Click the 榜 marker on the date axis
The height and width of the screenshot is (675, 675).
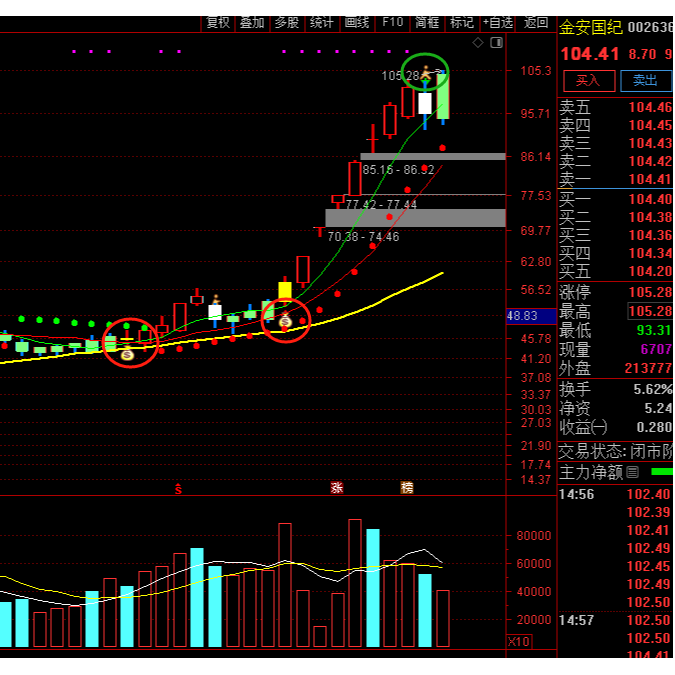click(407, 488)
